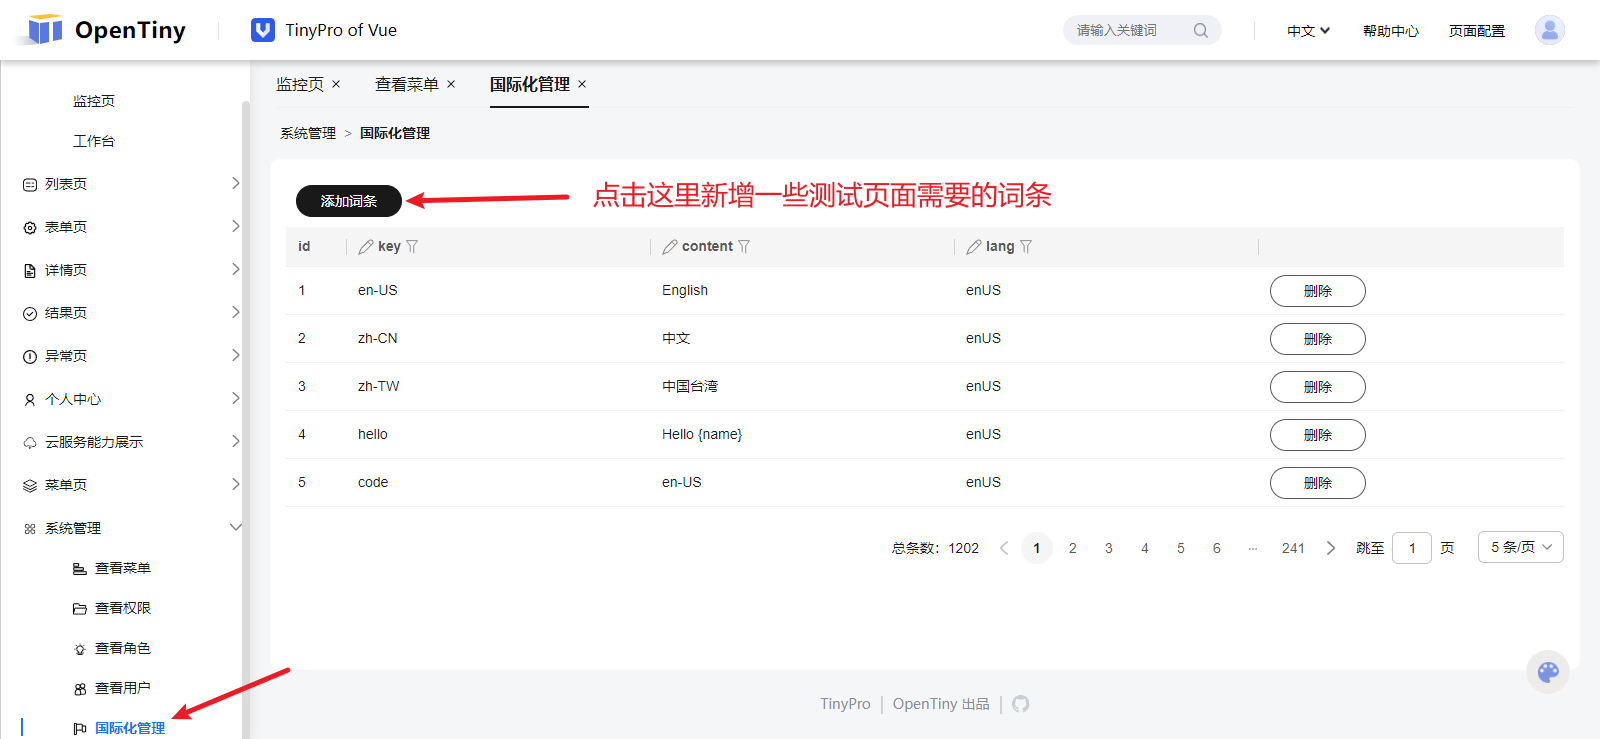Open the theme palette floating button
The height and width of the screenshot is (739, 1600).
tap(1548, 672)
